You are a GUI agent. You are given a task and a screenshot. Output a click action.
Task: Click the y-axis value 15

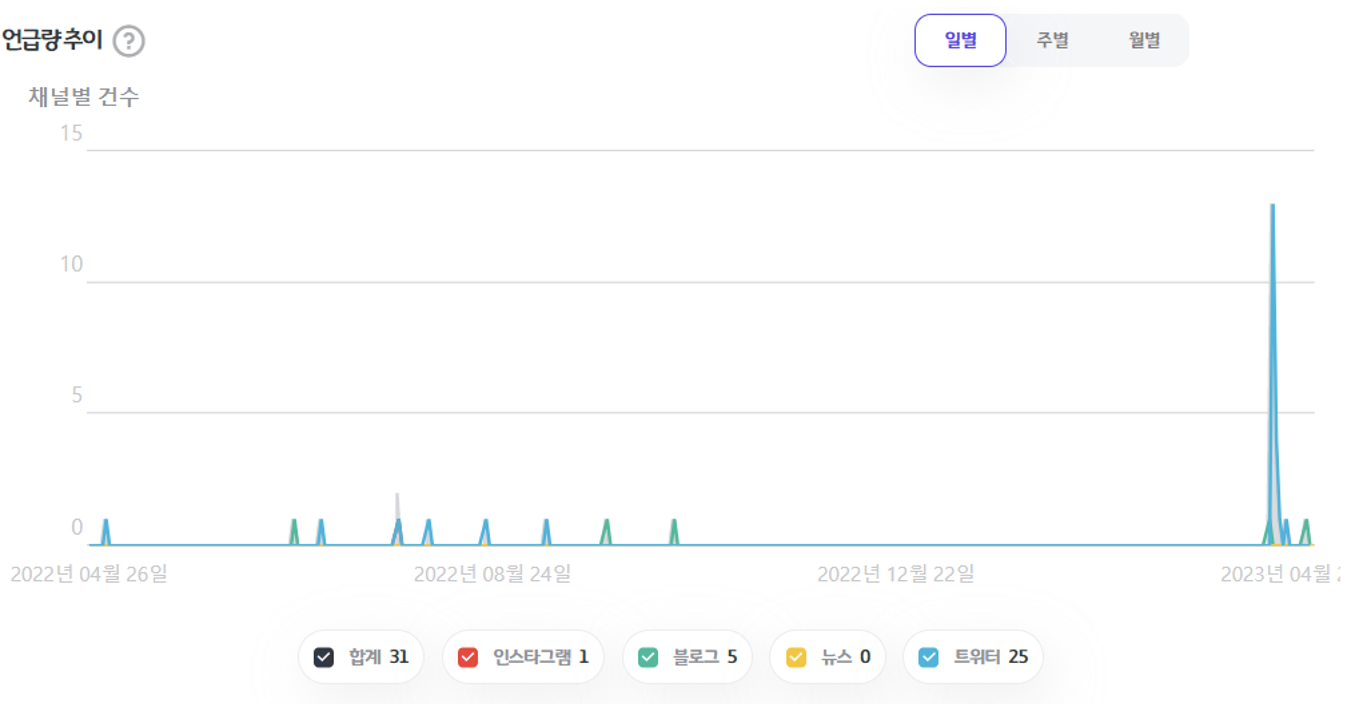pos(71,133)
